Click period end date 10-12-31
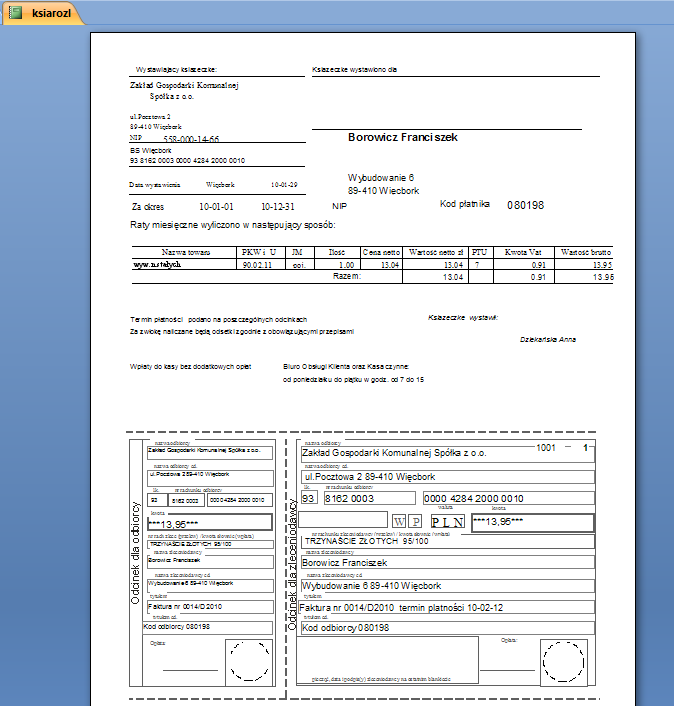 click(278, 207)
